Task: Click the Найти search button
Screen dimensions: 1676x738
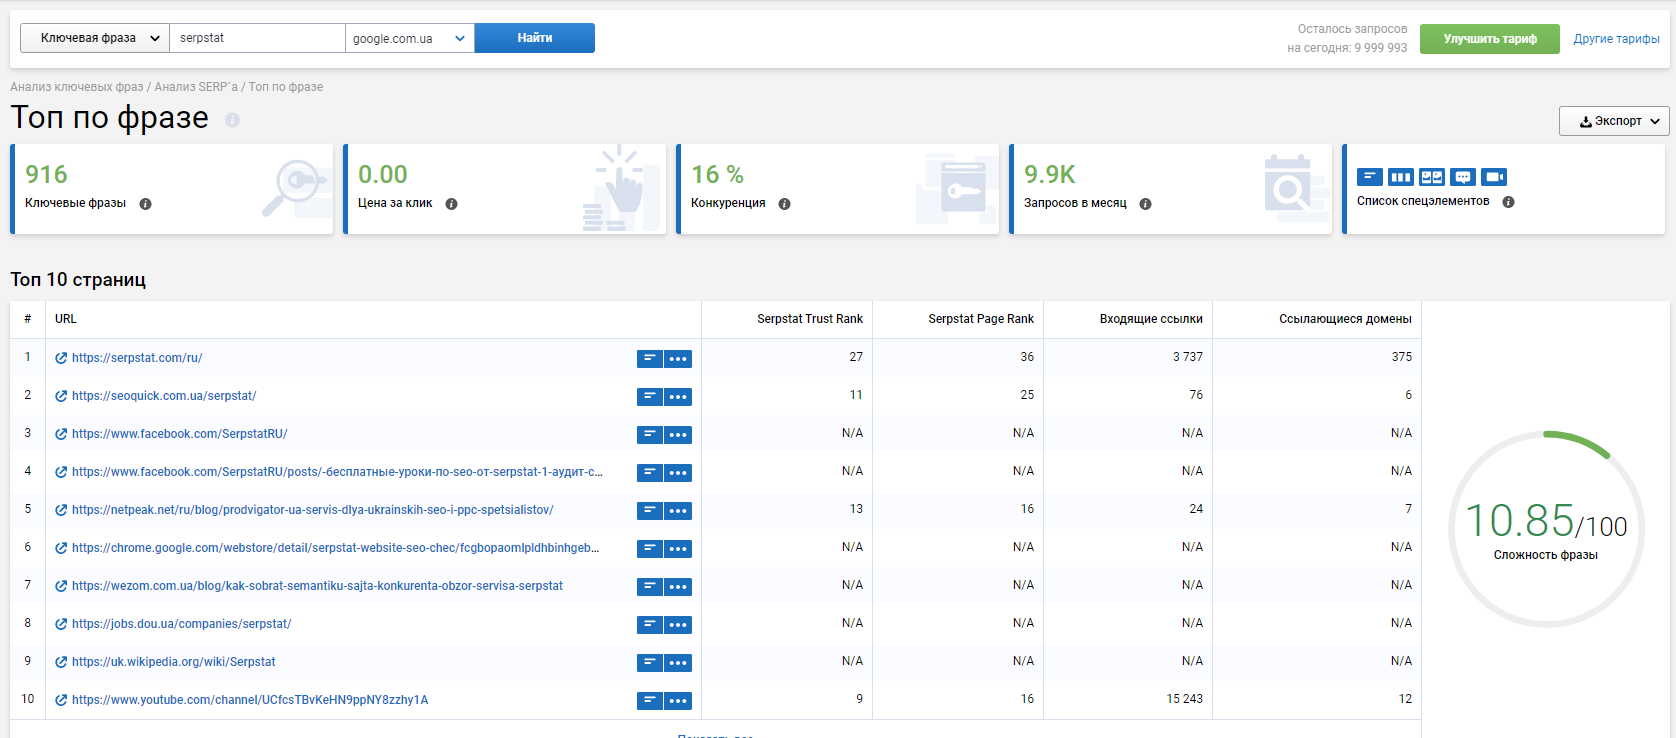Action: 535,38
